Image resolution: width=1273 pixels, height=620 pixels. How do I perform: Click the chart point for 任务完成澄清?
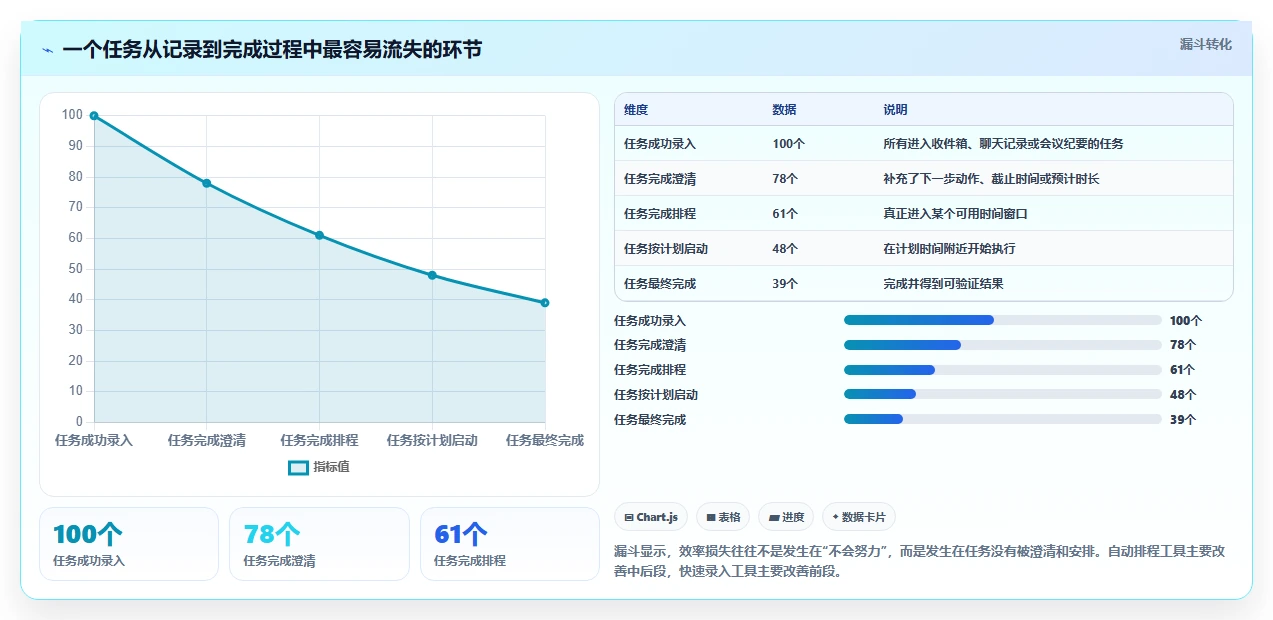pos(207,183)
